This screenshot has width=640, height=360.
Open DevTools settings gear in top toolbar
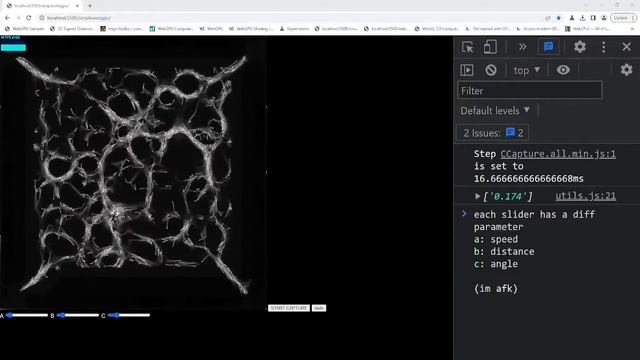tap(580, 47)
